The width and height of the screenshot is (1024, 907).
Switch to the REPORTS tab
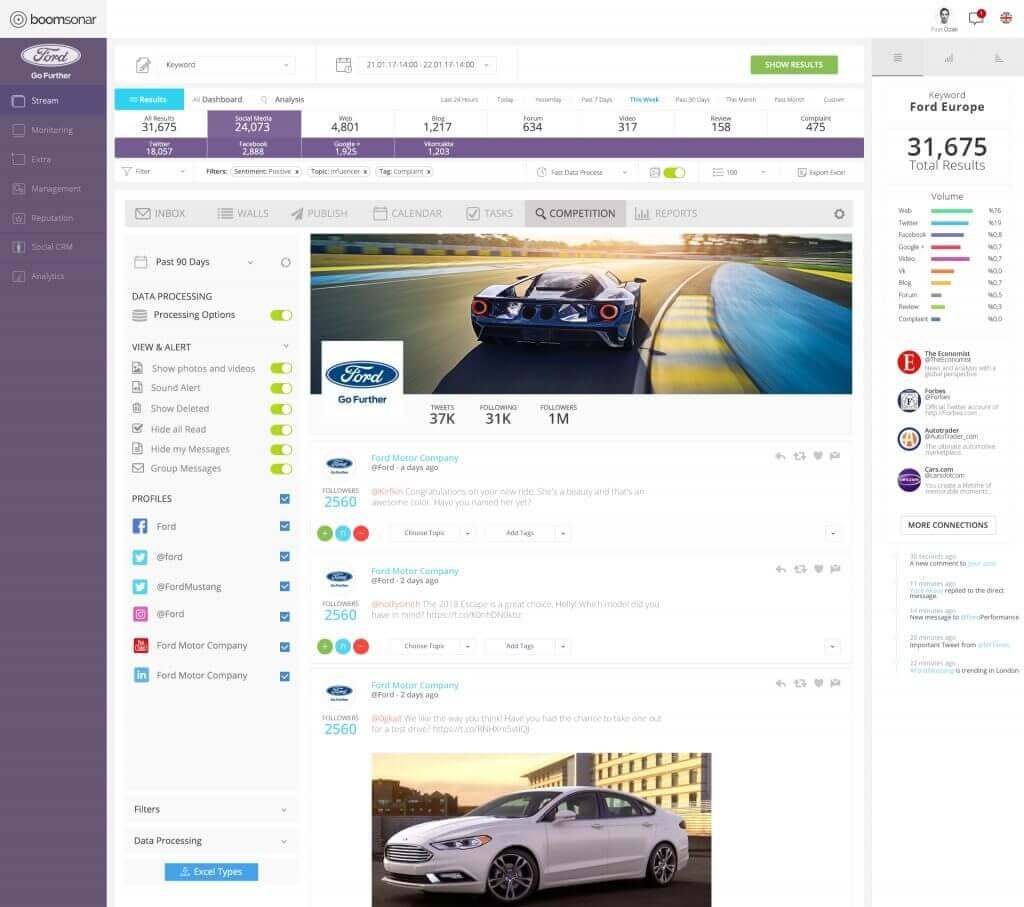(x=666, y=214)
